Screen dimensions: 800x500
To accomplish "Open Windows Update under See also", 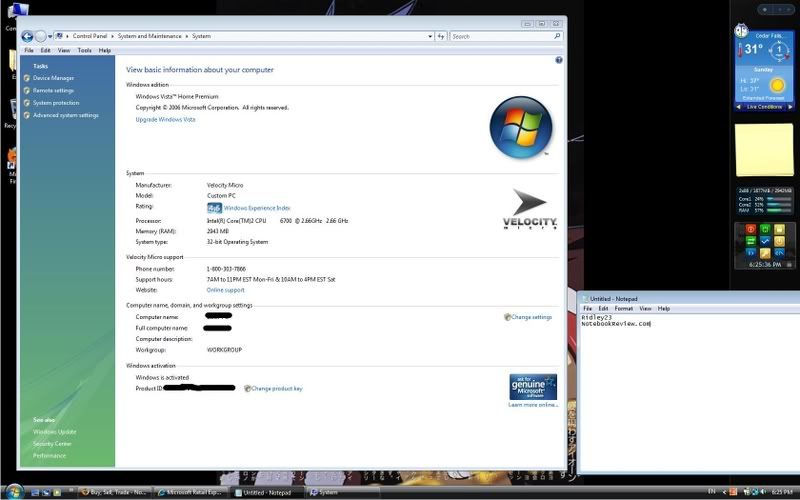I will point(55,432).
